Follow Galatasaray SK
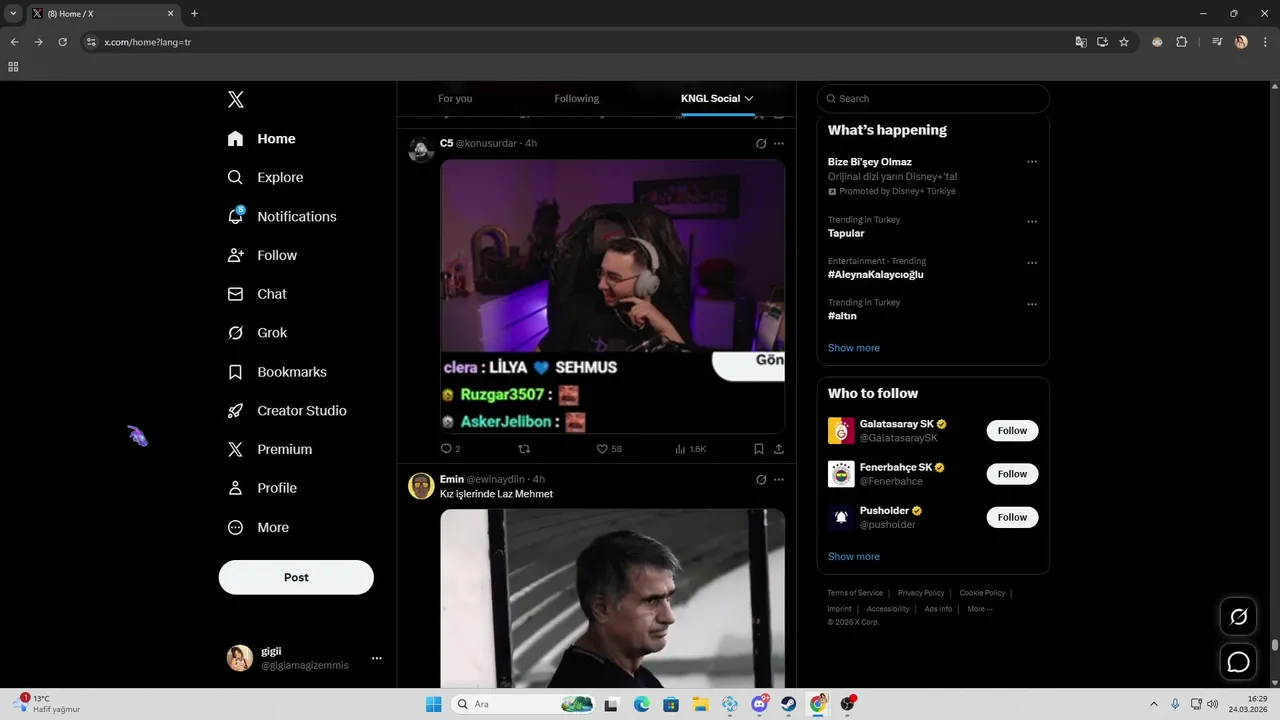Image resolution: width=1280 pixels, height=720 pixels. 1012,431
